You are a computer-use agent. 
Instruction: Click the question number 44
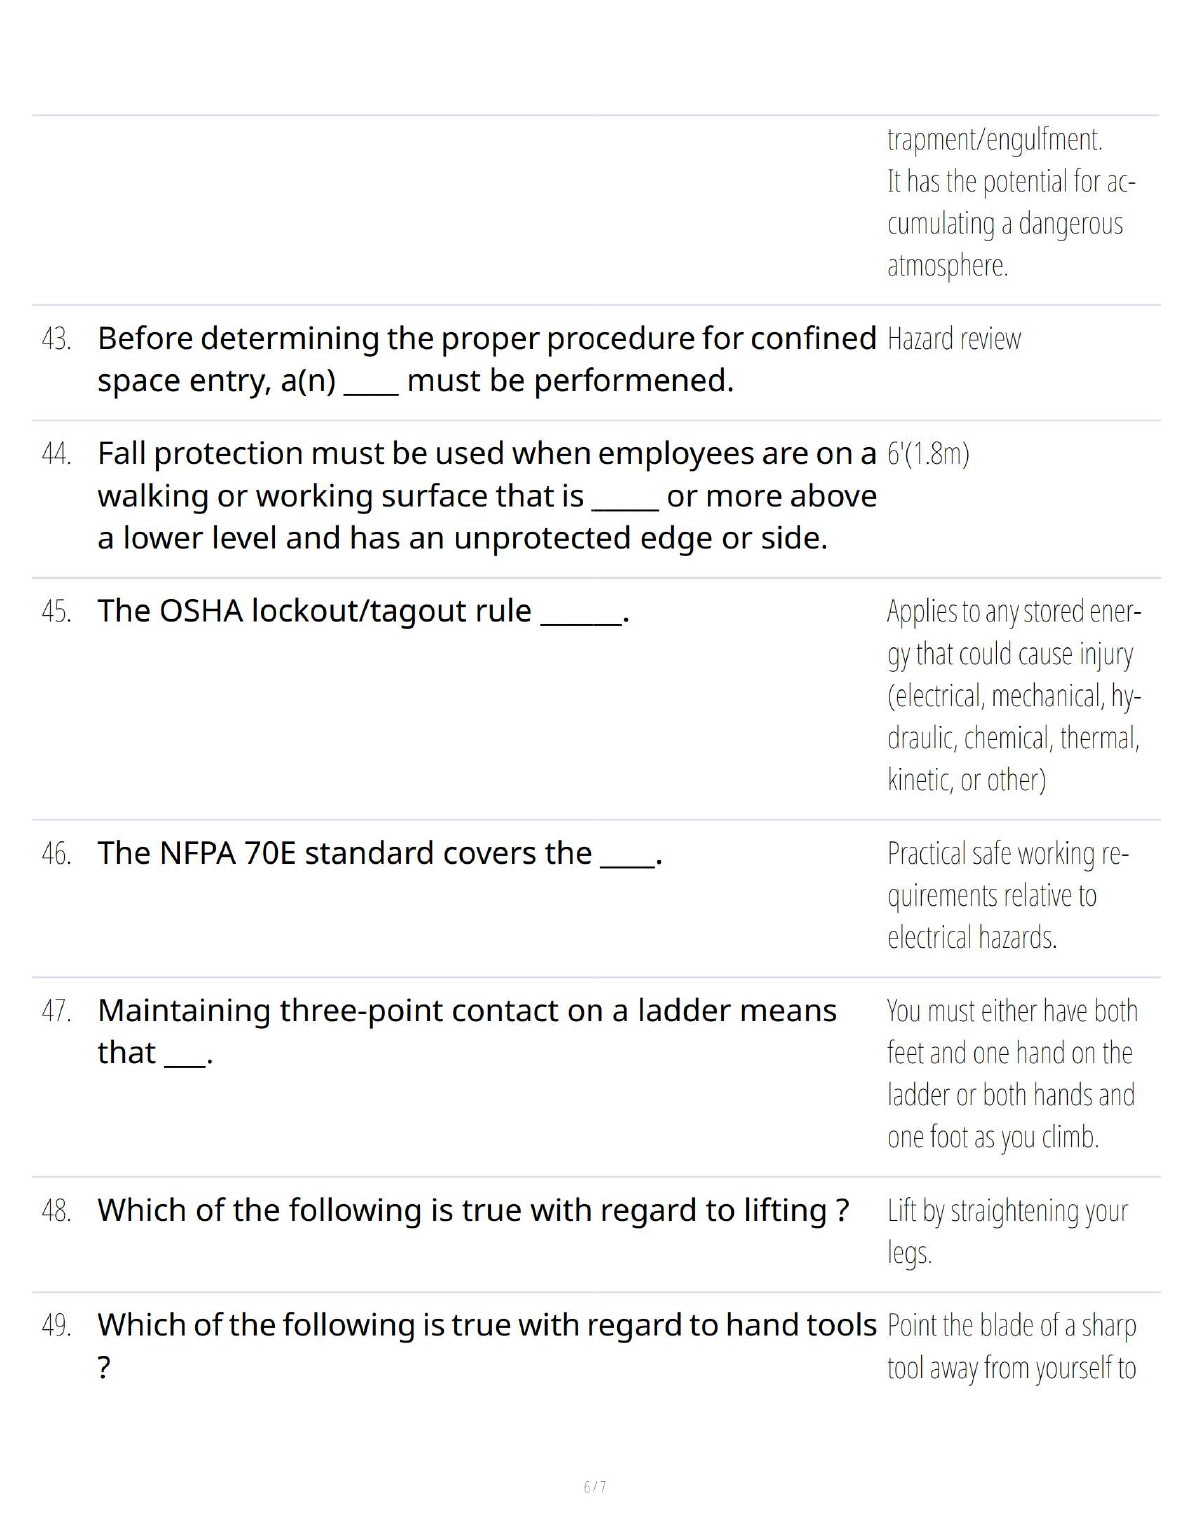pyautogui.click(x=56, y=455)
